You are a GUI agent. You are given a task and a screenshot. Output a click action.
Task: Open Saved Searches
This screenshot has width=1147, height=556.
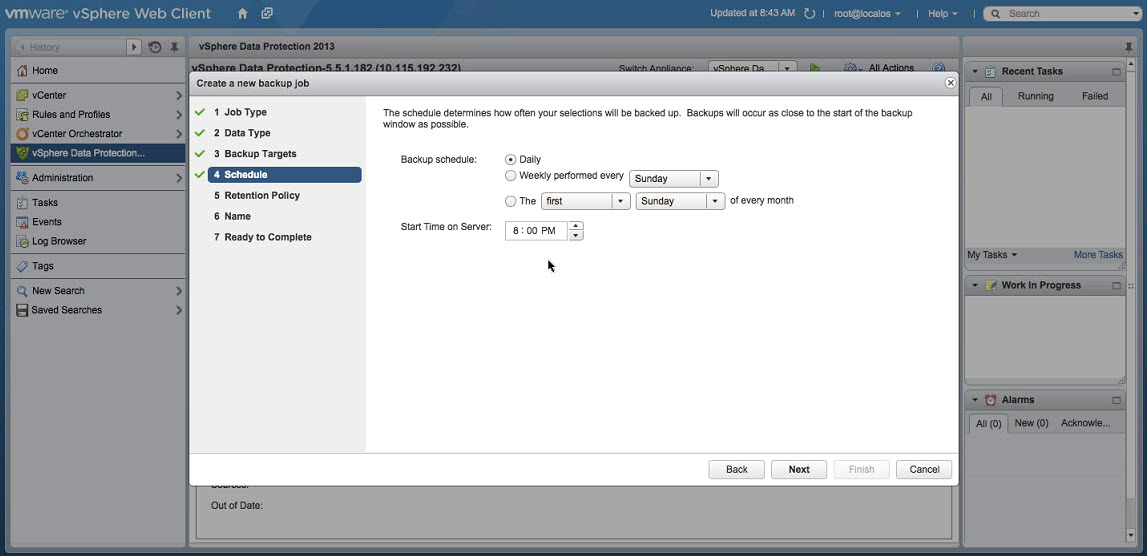tap(67, 310)
